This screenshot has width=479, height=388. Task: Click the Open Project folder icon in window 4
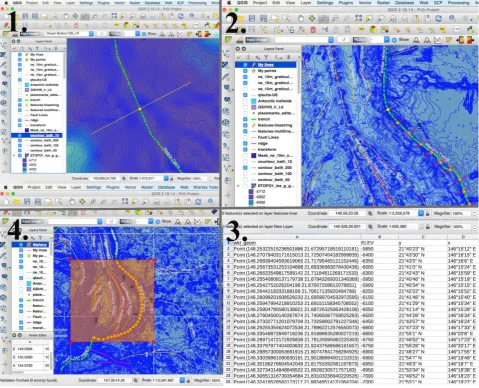[x=16, y=201]
